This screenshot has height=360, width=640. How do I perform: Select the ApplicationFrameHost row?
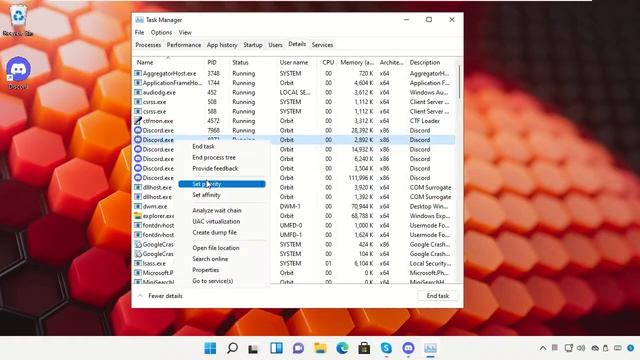(294, 83)
